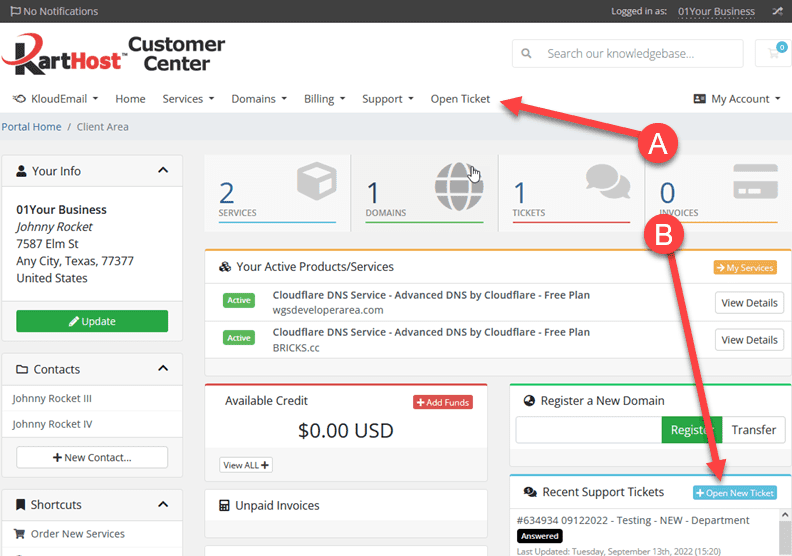
Task: Click the View ALL credit button
Action: 246,465
